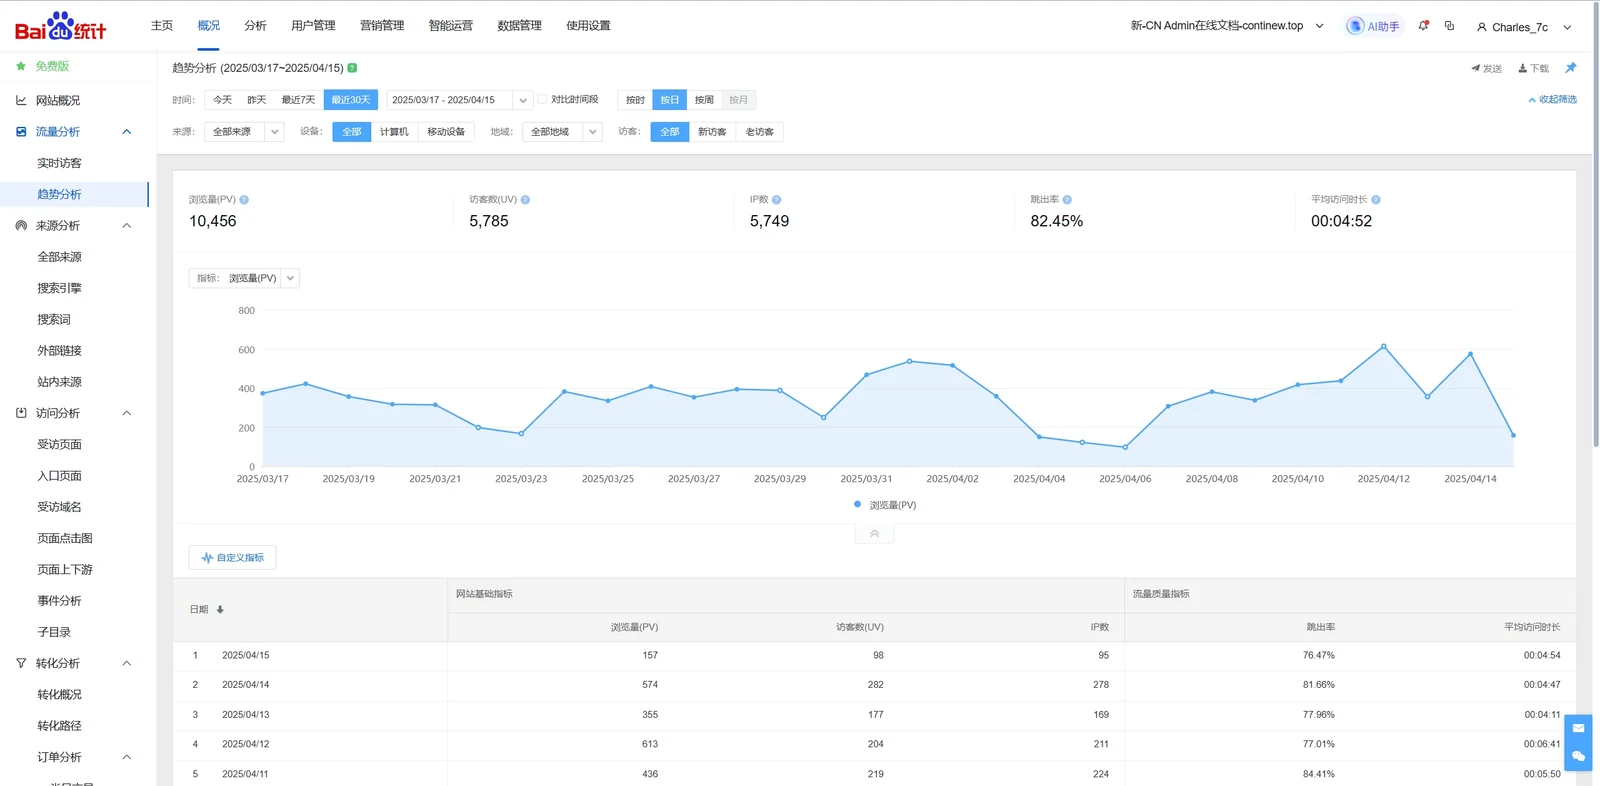
Task: Open the 用户管理 top menu
Action: click(x=313, y=26)
